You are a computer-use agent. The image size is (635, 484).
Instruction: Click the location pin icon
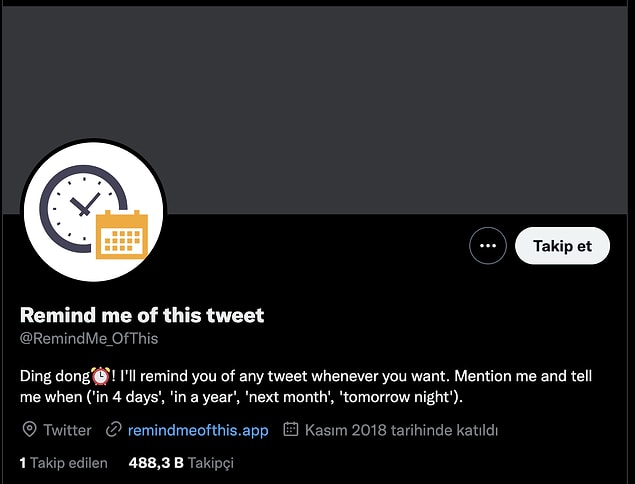click(x=29, y=430)
